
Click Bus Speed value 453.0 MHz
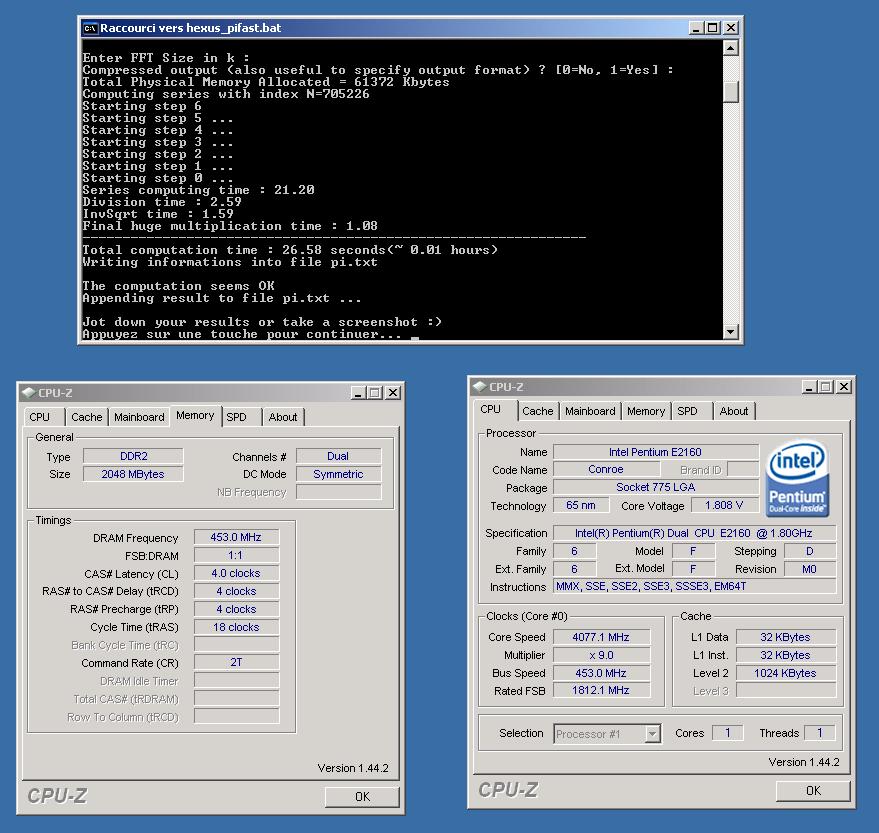point(602,673)
